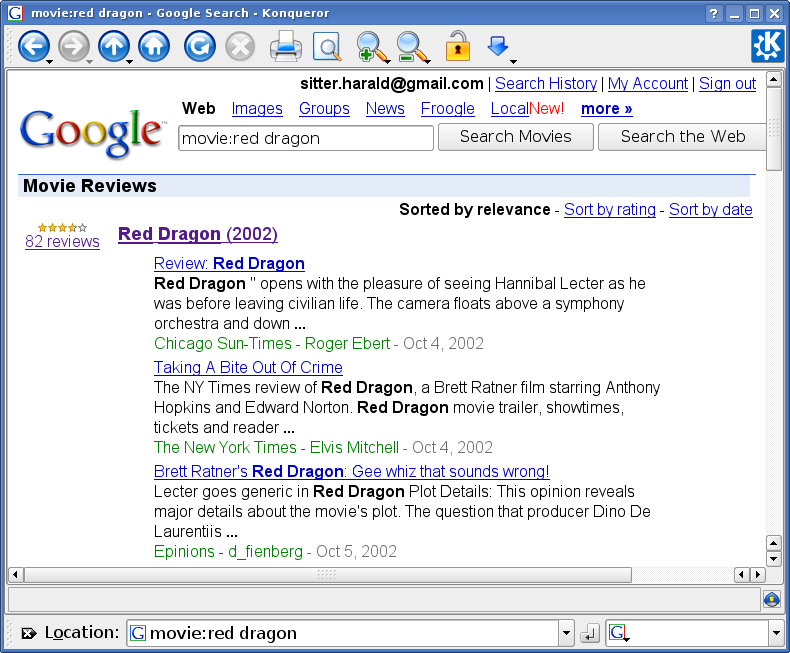Click the Stop loading icon

(x=240, y=46)
